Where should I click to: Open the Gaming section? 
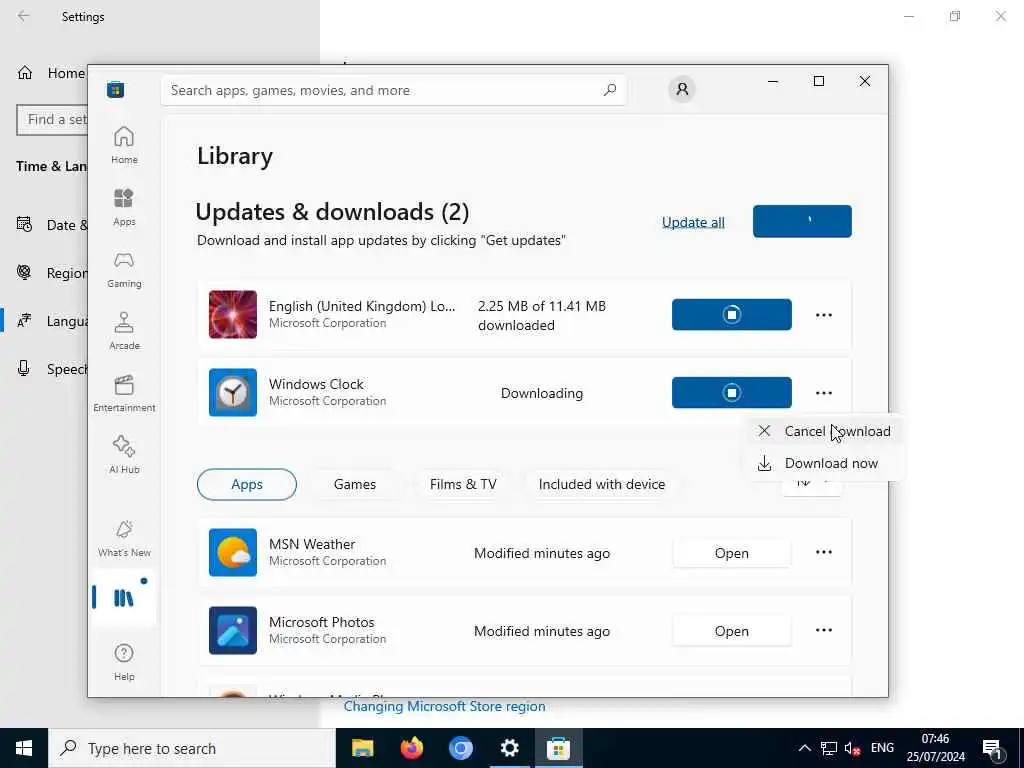(124, 269)
